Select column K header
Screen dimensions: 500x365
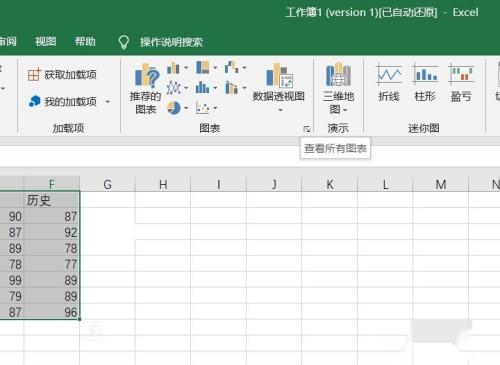330,184
